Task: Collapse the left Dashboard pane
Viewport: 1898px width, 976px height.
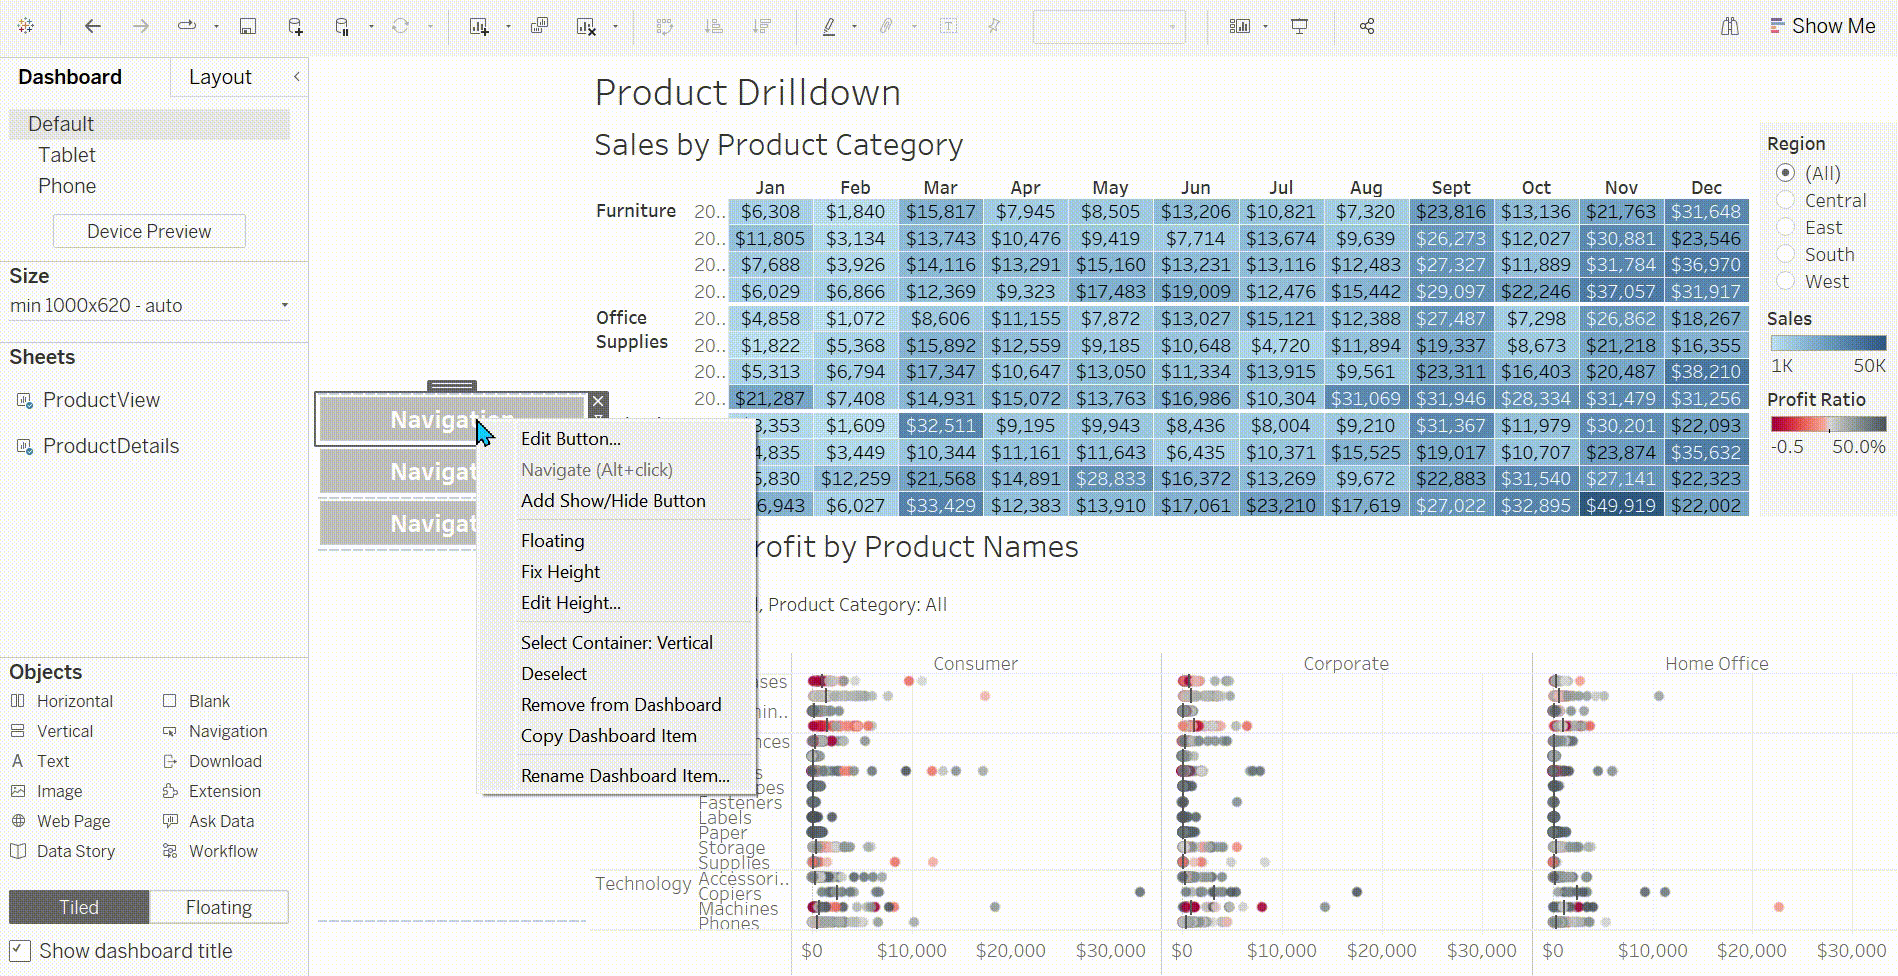Action: point(296,77)
